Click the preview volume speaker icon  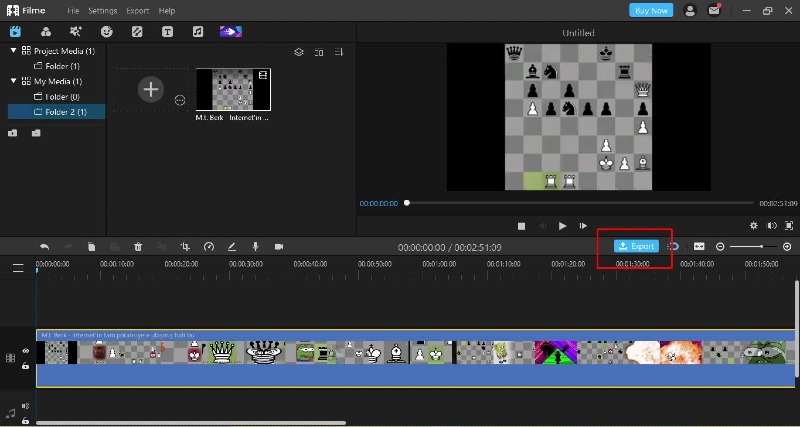pyautogui.click(x=772, y=225)
